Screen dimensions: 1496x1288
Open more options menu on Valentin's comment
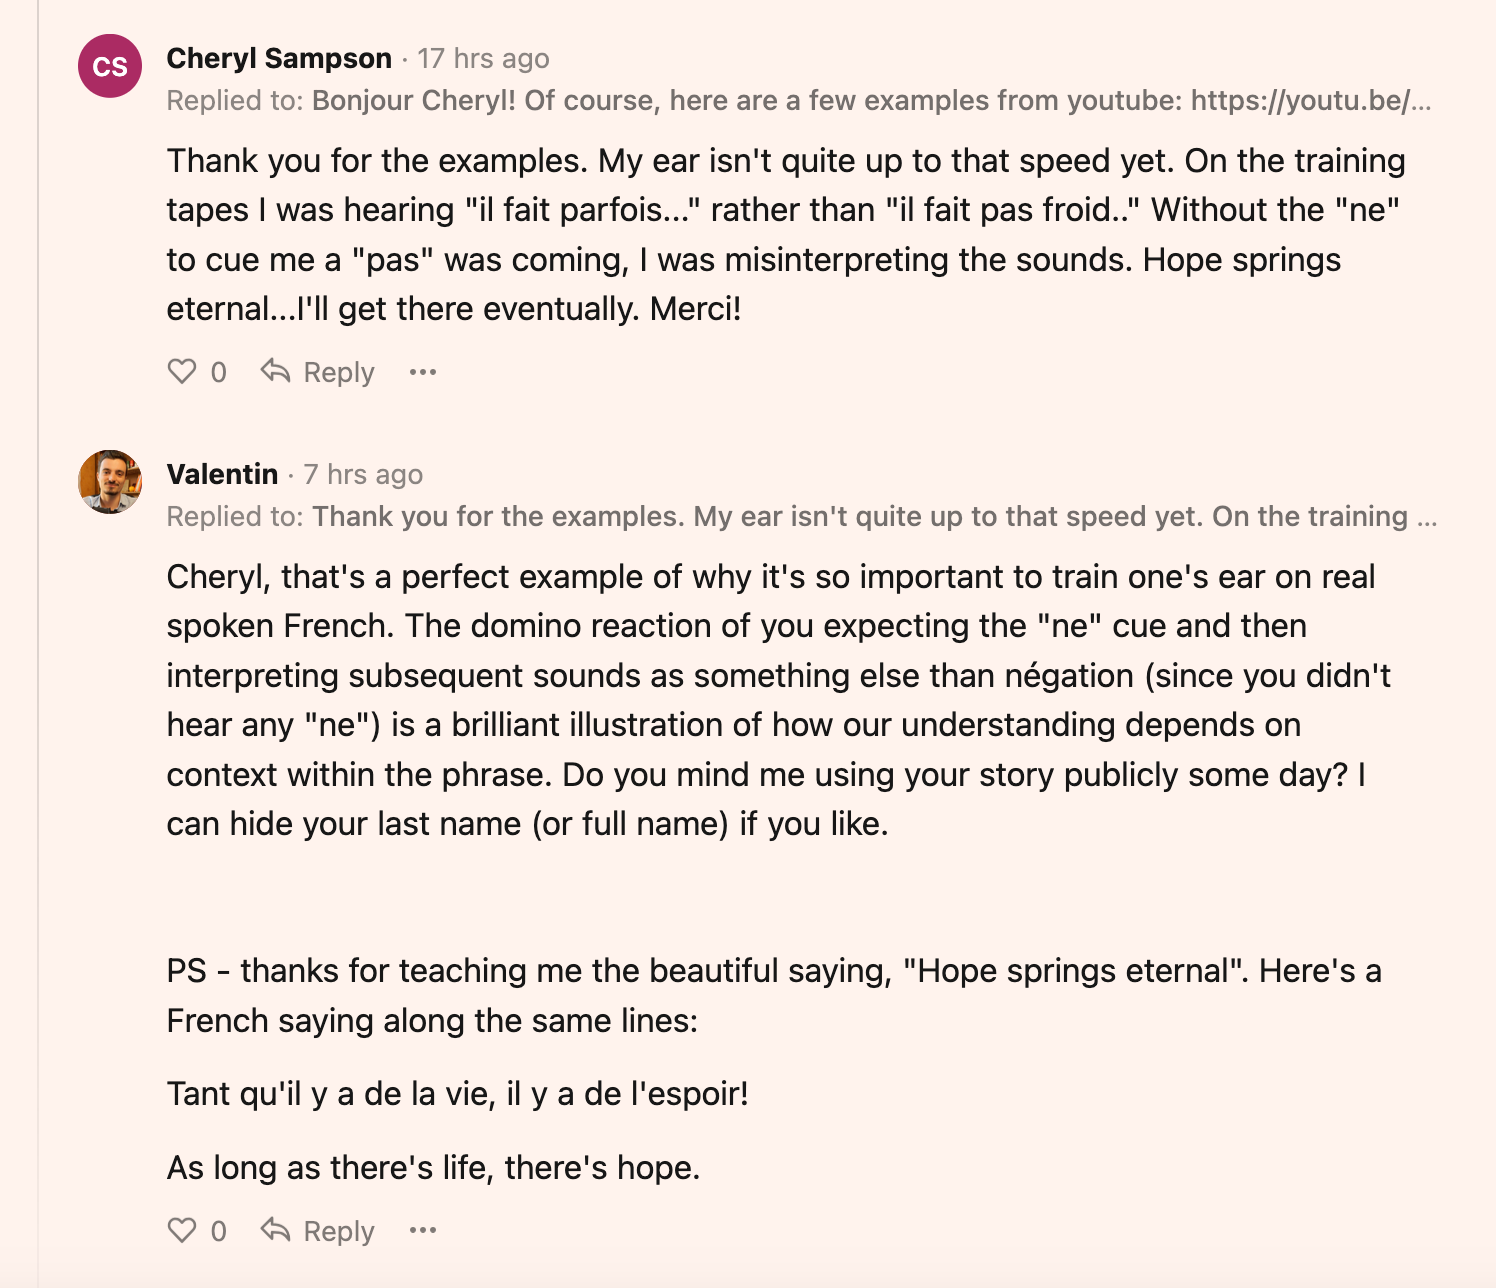tap(423, 1230)
